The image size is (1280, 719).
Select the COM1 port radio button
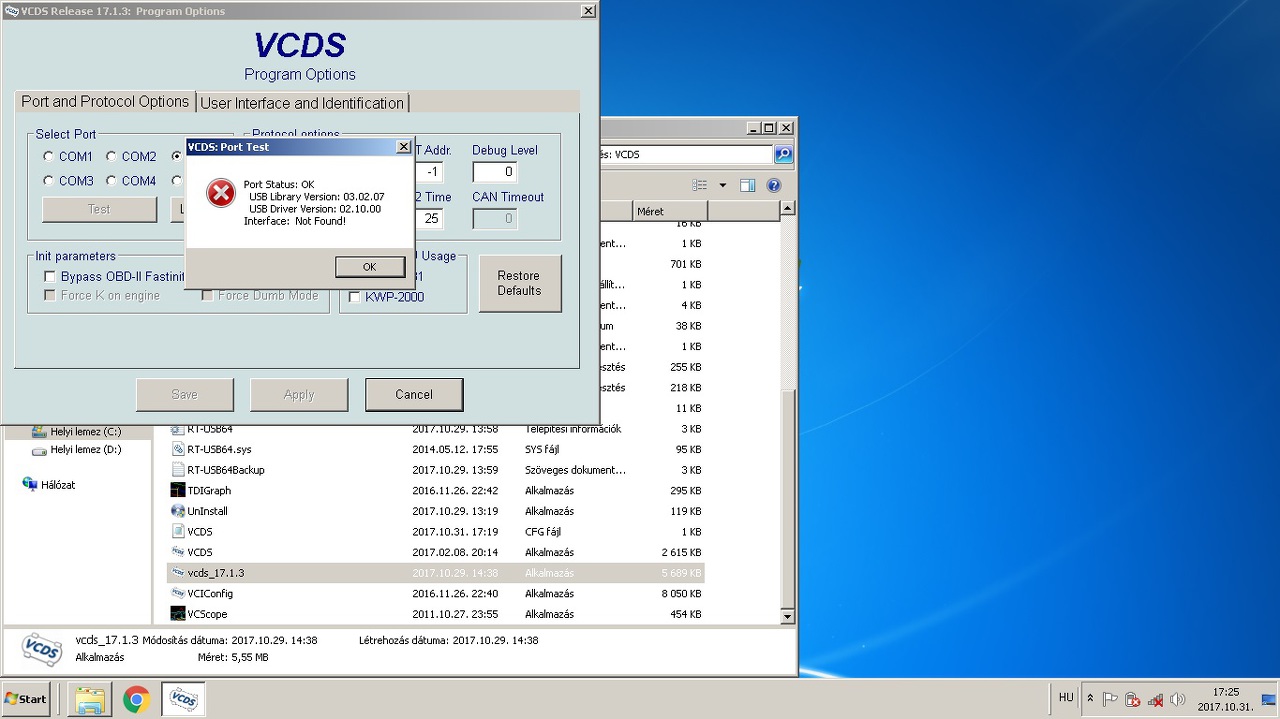(x=48, y=157)
